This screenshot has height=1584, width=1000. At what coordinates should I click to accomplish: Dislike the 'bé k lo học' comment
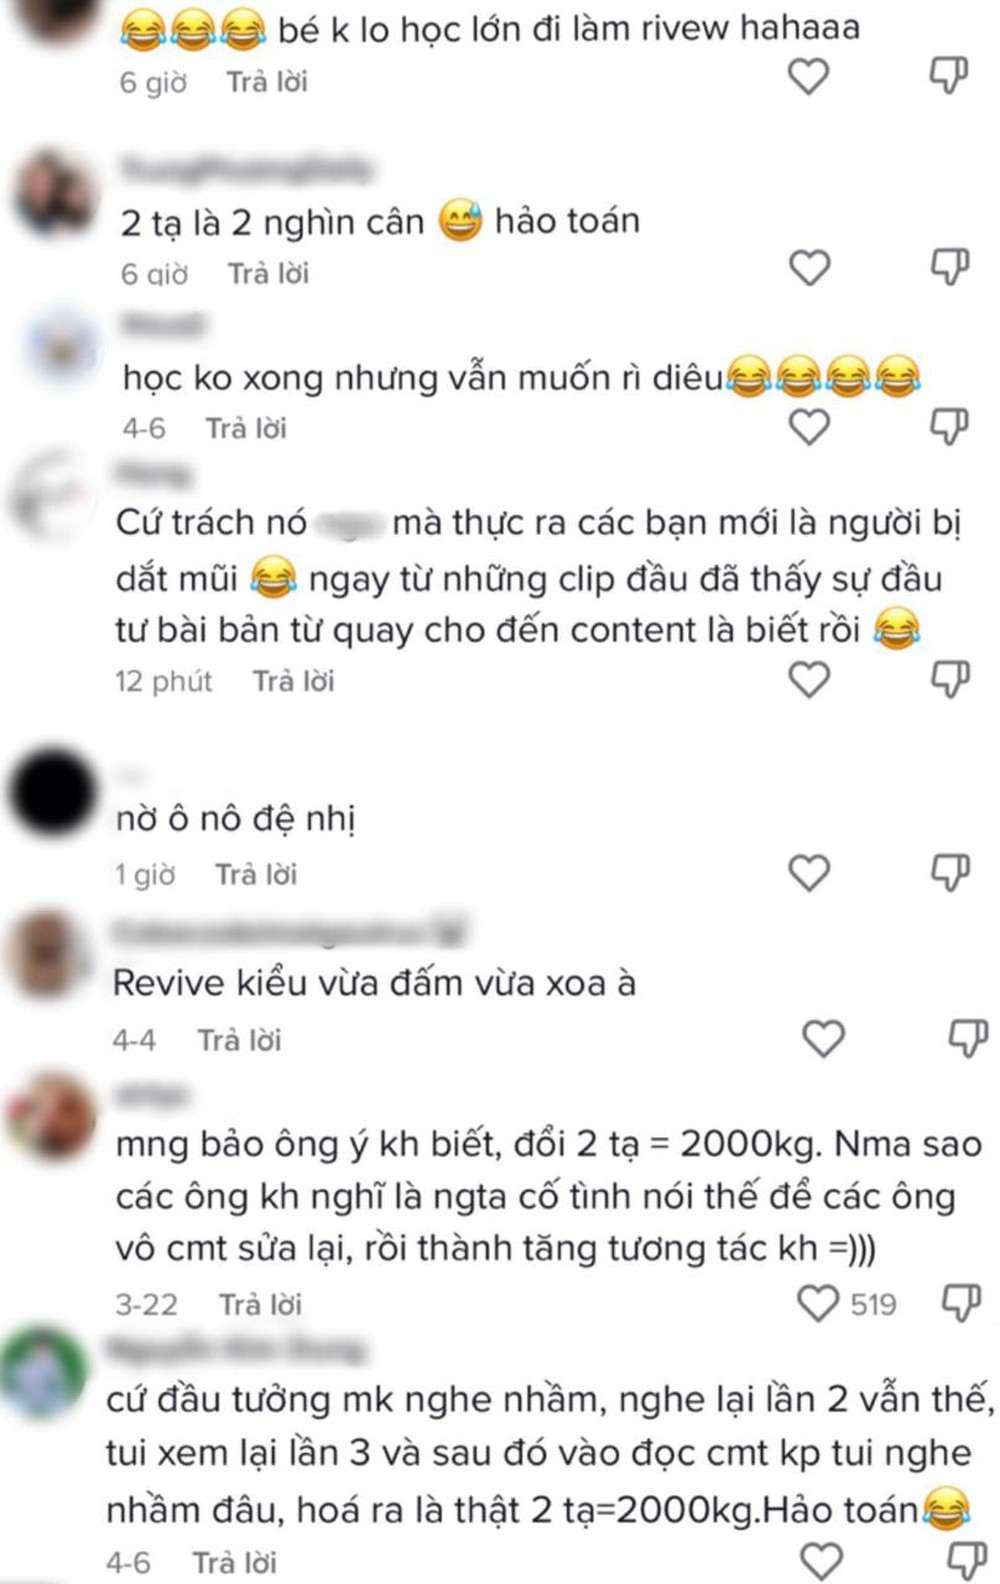[x=949, y=75]
